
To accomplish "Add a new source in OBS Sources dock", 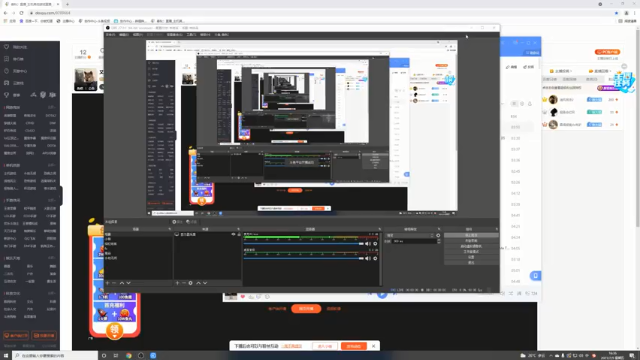I will [177, 283].
